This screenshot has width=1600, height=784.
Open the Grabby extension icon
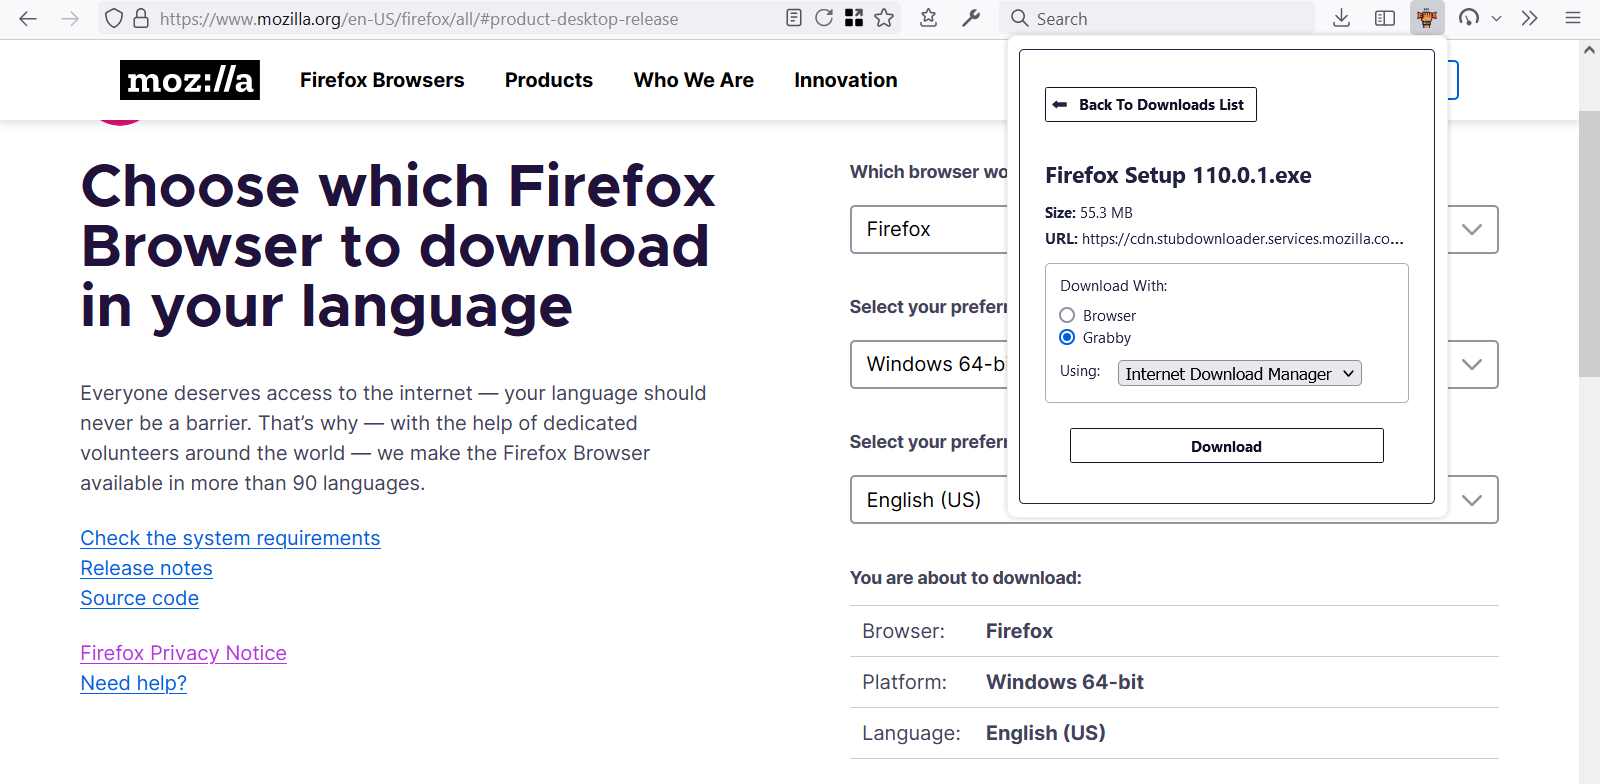click(1427, 18)
